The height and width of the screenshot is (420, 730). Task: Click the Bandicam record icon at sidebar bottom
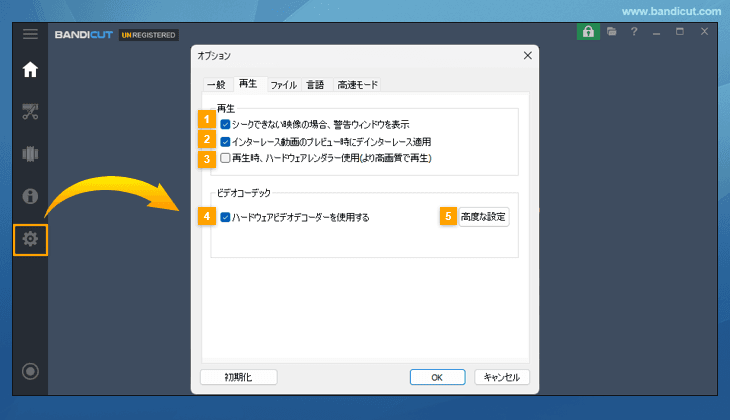click(x=30, y=371)
